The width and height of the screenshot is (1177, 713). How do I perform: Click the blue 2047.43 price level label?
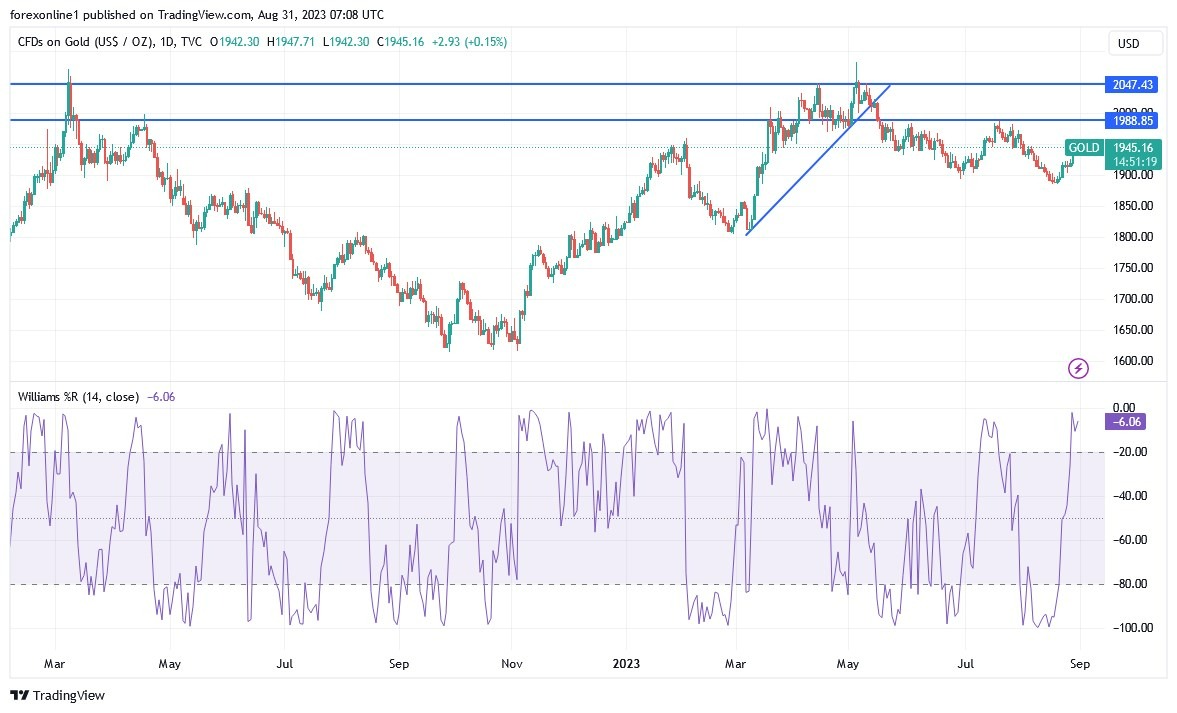1131,86
